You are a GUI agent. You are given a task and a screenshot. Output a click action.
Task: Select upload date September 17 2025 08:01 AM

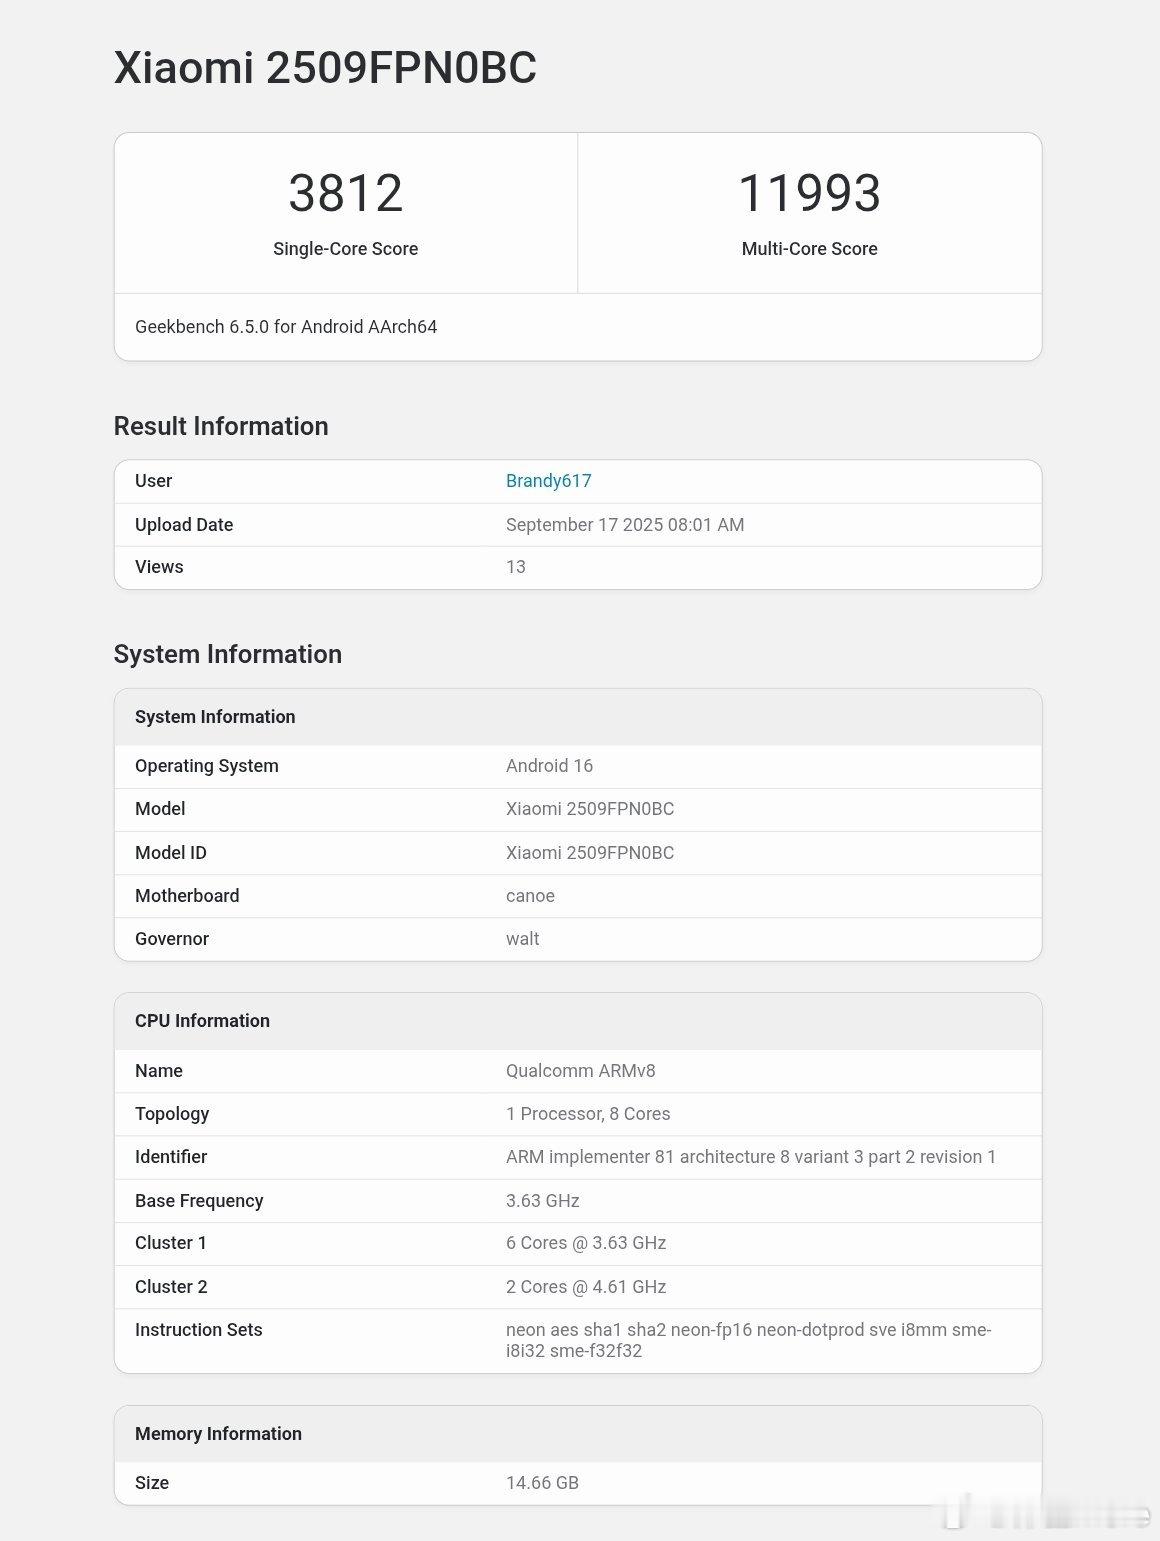[x=625, y=525]
